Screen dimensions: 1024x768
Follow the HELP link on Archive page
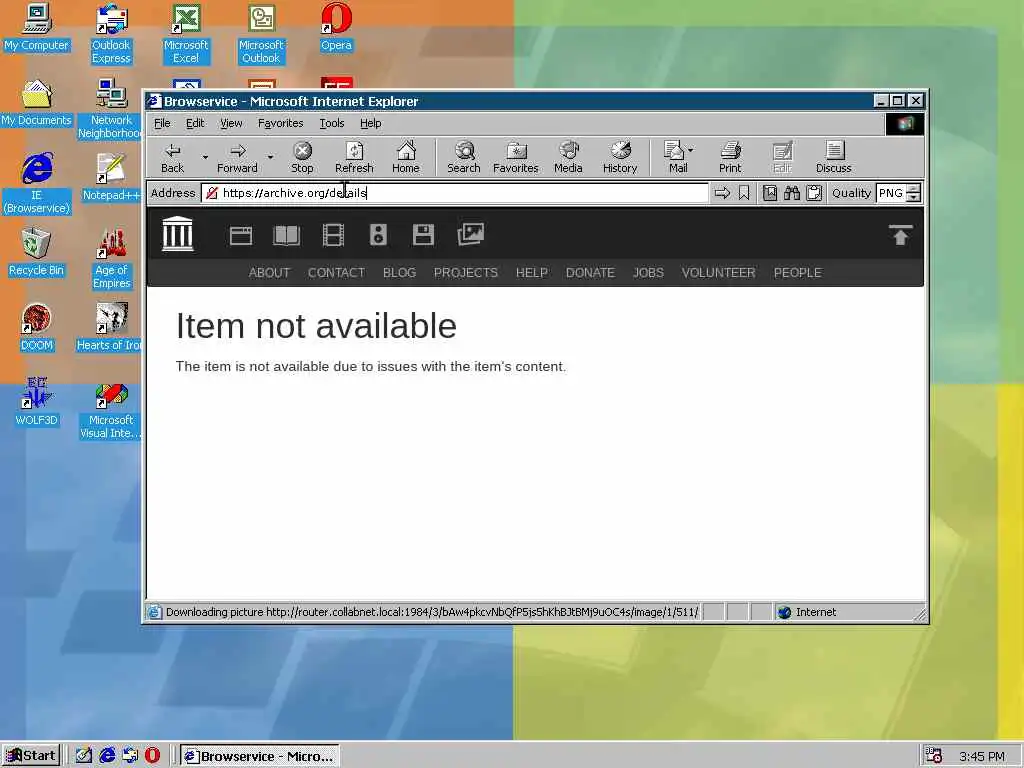point(532,272)
